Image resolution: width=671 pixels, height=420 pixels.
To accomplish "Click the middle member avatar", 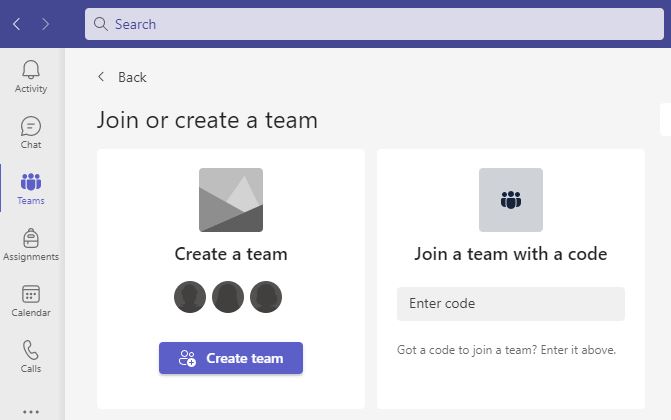I will click(228, 297).
